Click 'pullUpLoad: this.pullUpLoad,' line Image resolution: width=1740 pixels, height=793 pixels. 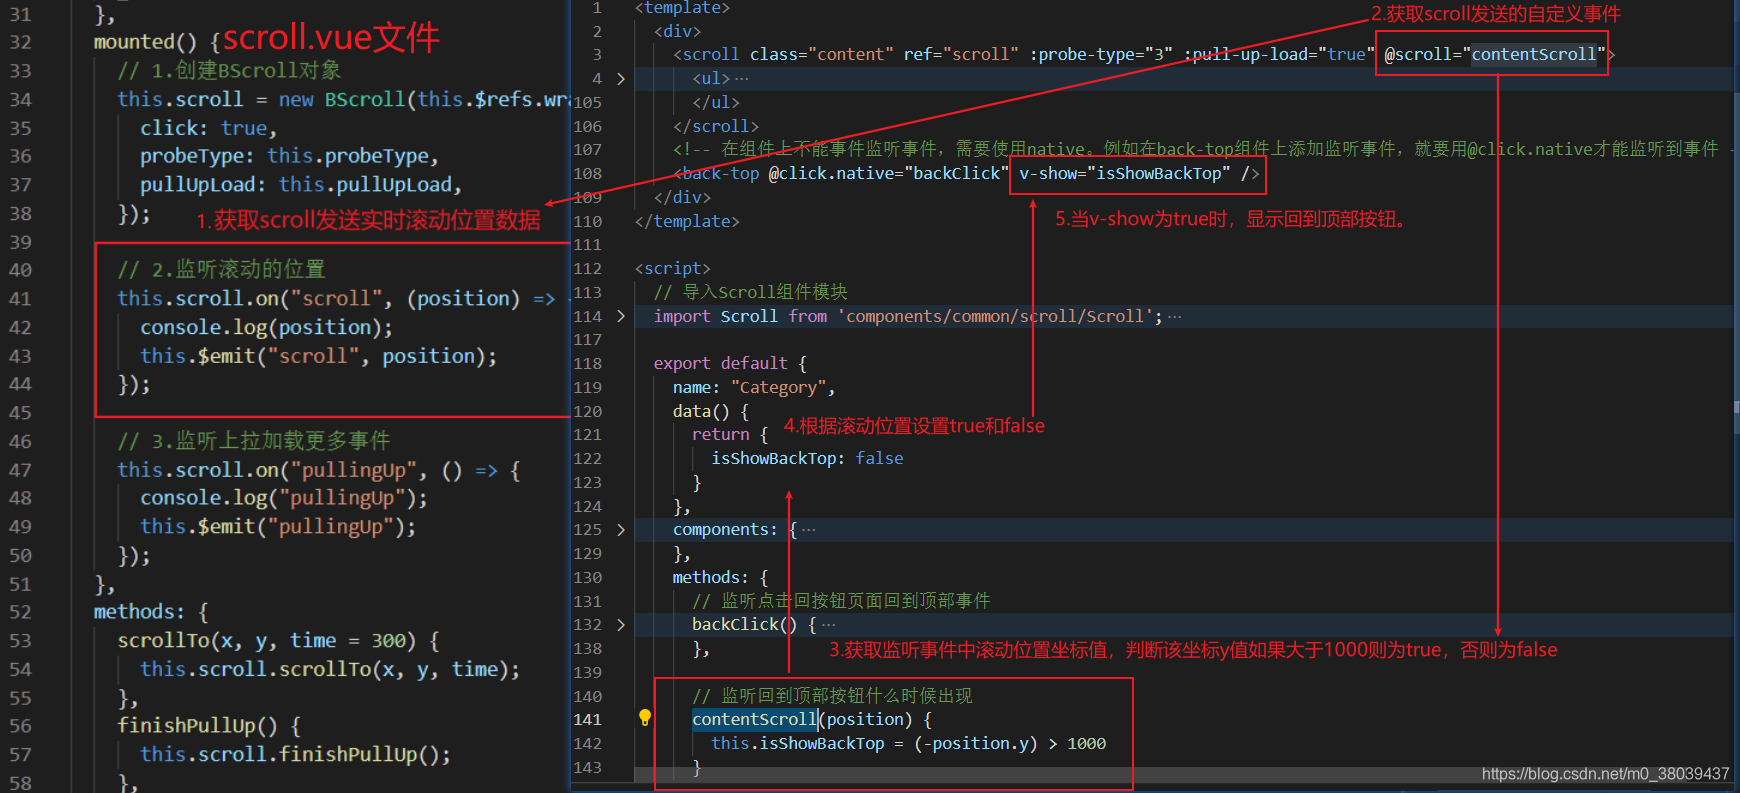[x=301, y=185]
